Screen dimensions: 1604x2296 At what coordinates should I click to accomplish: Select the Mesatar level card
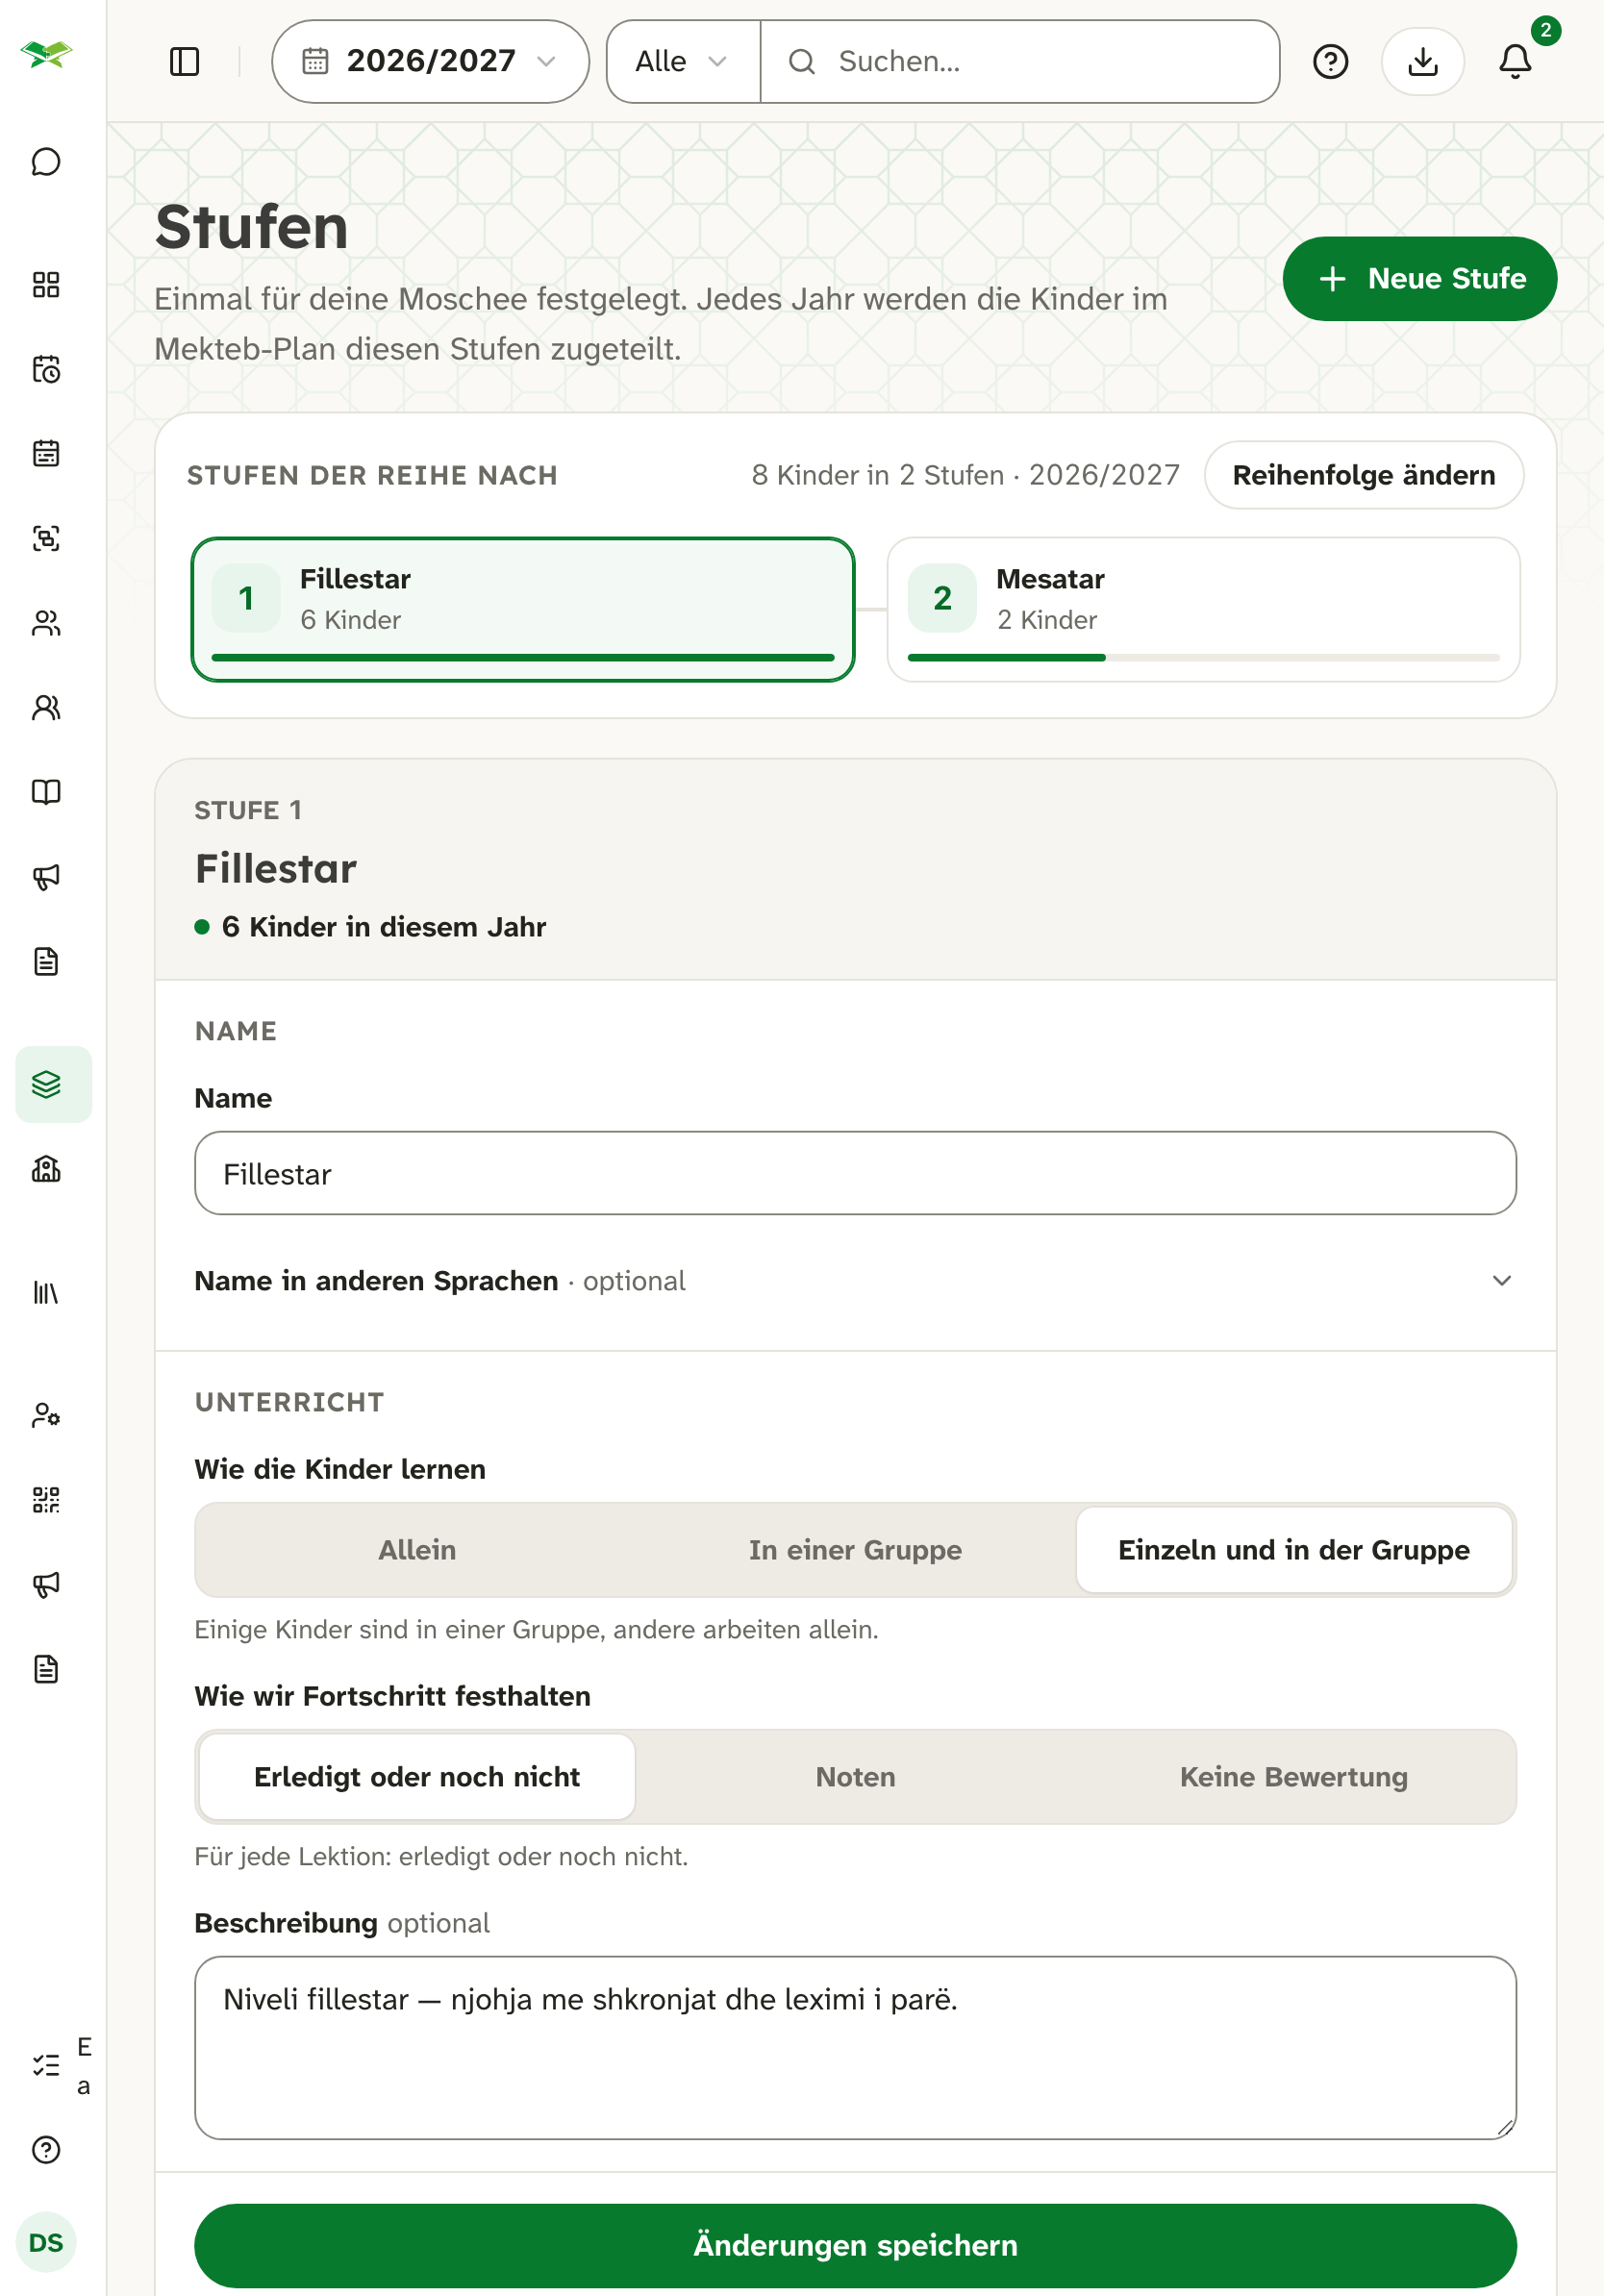pos(1203,609)
